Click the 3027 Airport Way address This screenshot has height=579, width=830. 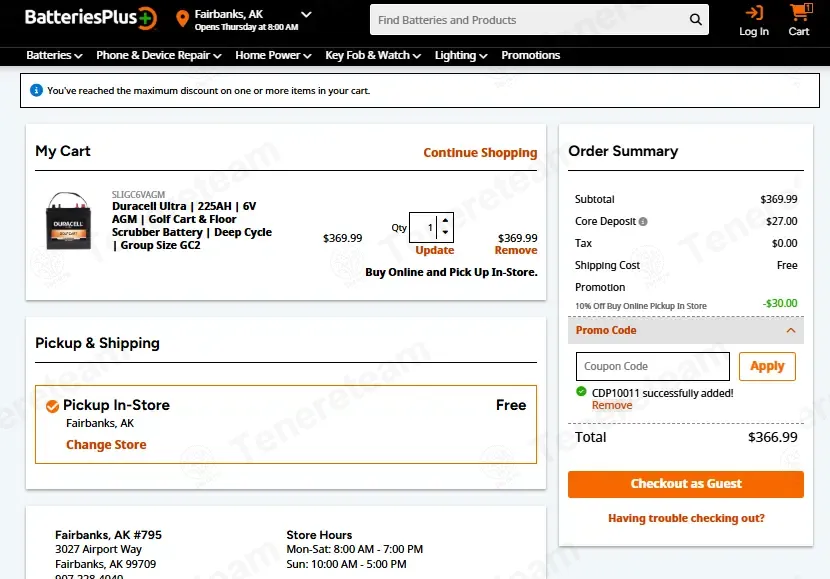[98, 549]
